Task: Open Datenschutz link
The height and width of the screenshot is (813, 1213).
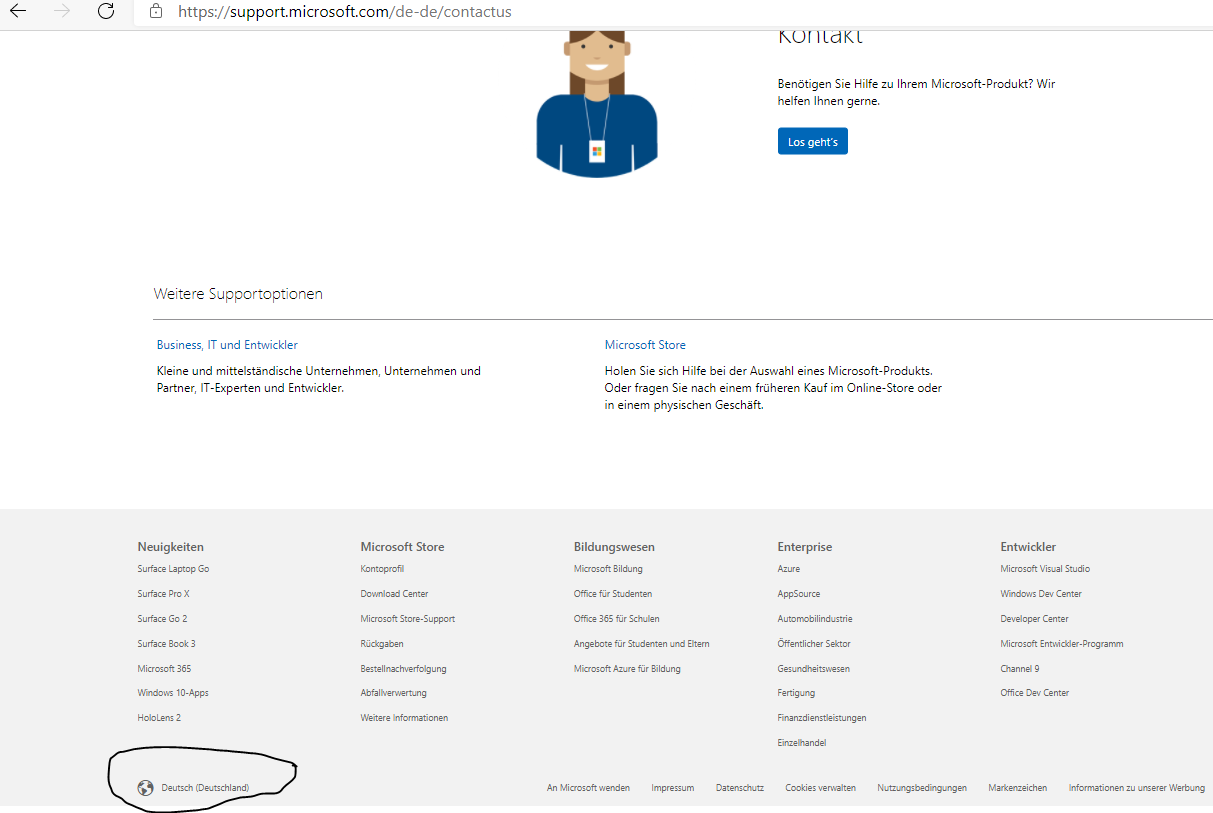Action: pyautogui.click(x=740, y=788)
